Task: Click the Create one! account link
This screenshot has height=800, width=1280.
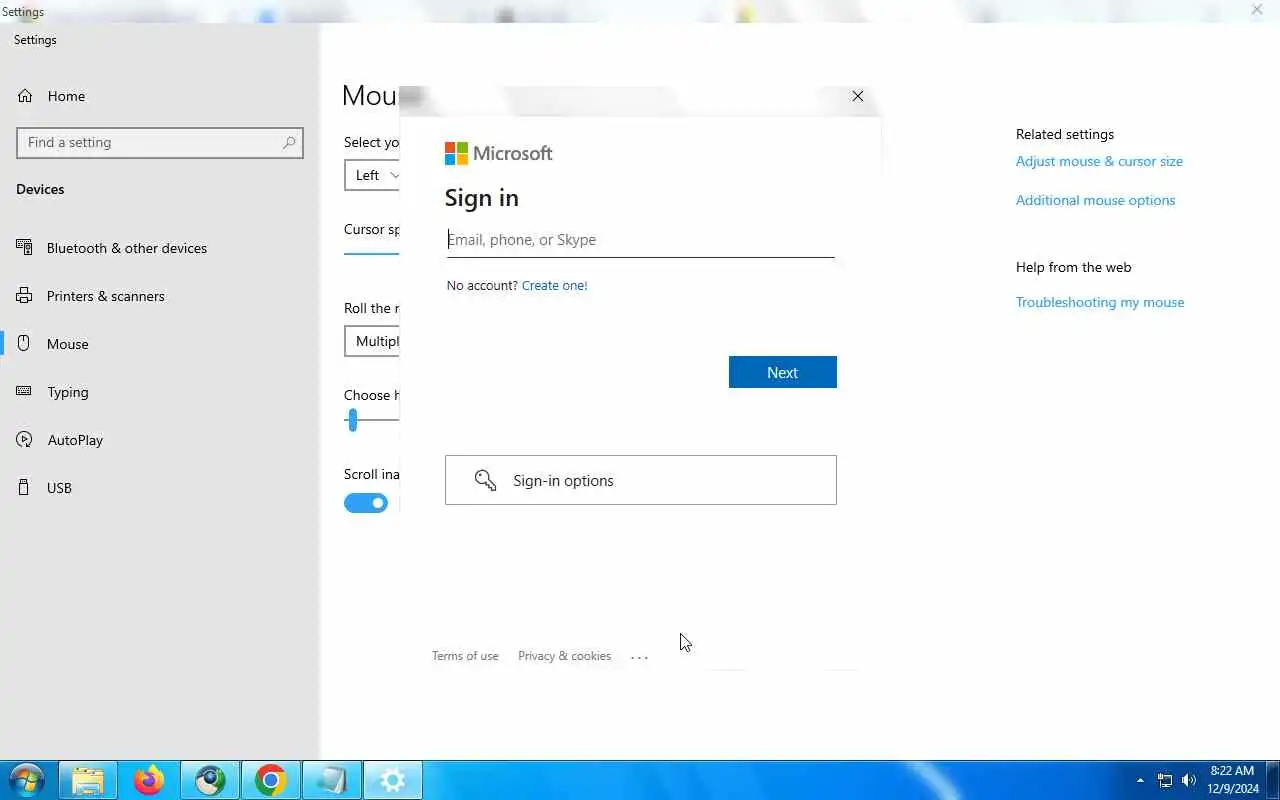Action: [x=554, y=285]
